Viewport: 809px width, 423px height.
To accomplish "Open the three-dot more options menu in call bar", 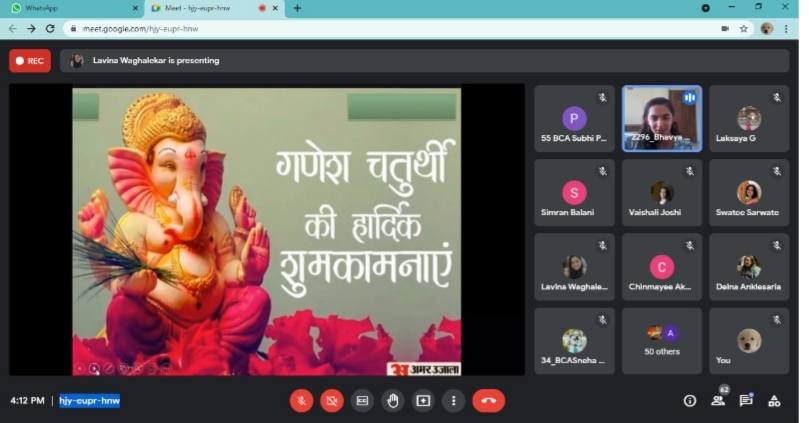I will (x=454, y=401).
